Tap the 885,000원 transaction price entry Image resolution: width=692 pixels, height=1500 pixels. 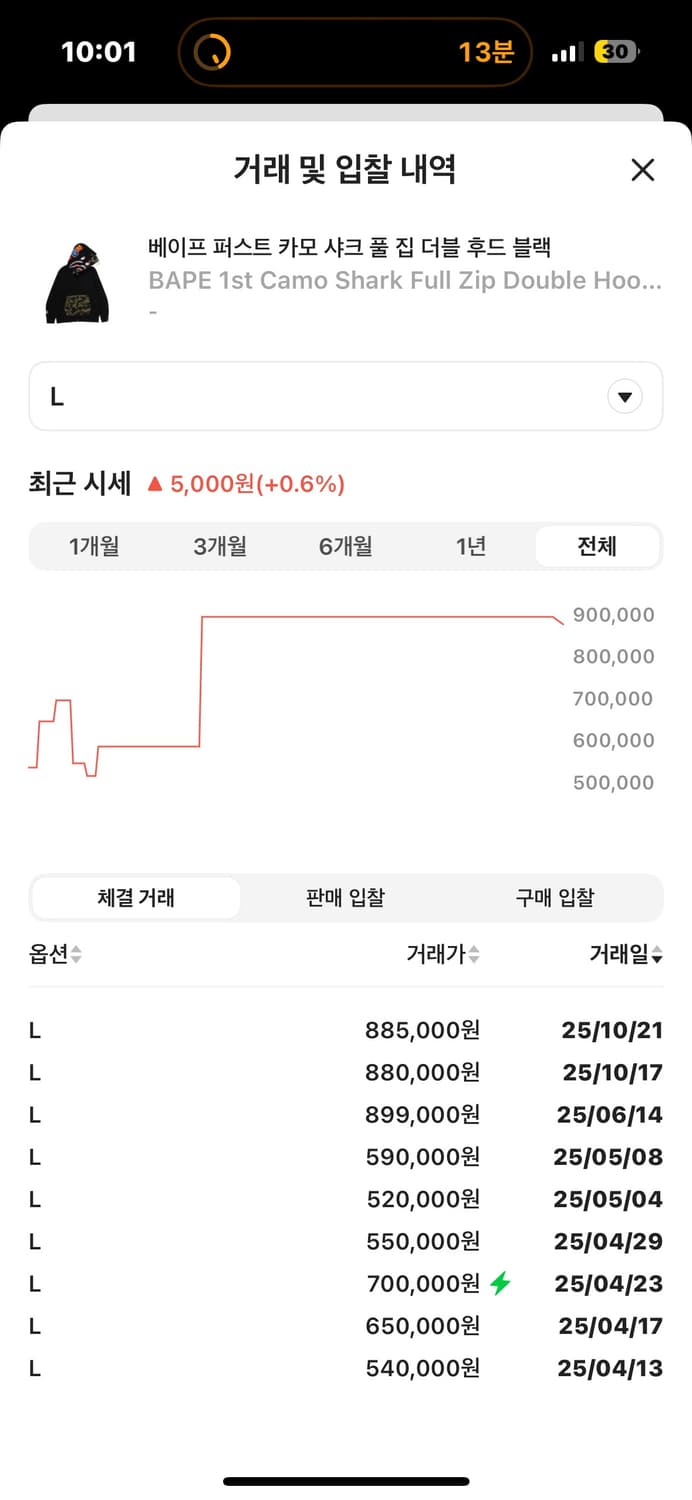click(x=421, y=1029)
